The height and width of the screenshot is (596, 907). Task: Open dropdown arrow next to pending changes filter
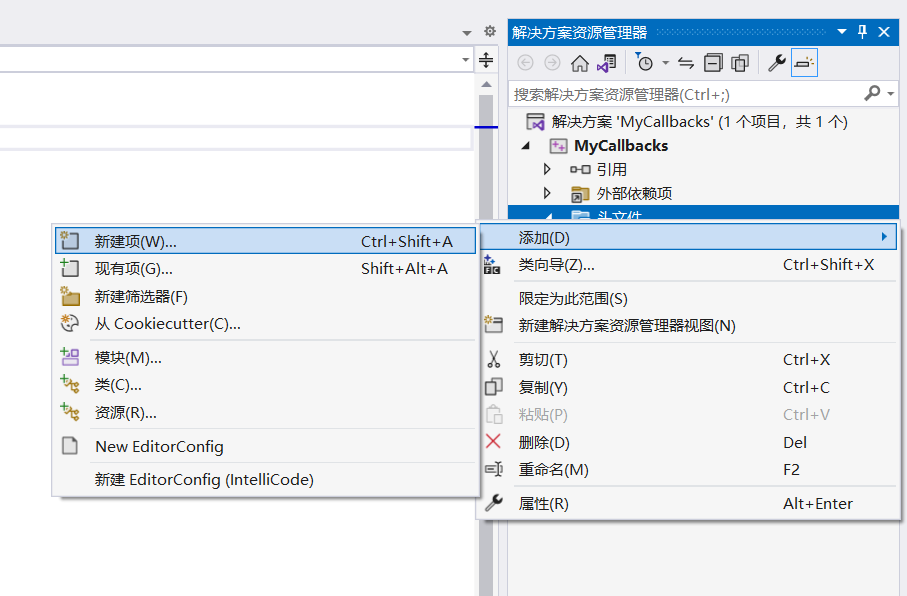click(x=665, y=62)
